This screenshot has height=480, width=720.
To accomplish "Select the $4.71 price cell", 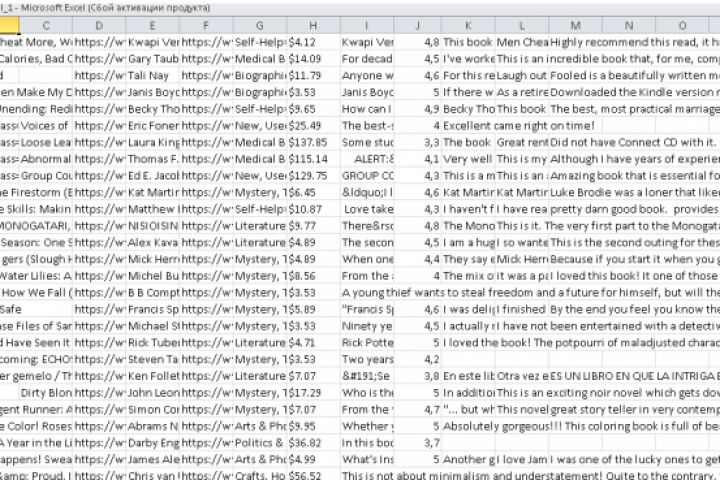I will (314, 343).
